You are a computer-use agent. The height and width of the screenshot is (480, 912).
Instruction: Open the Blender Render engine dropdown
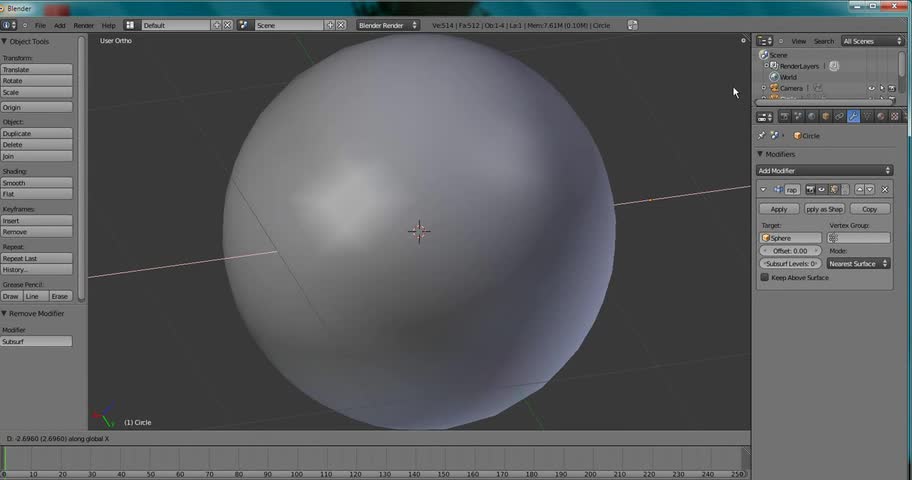tap(387, 25)
